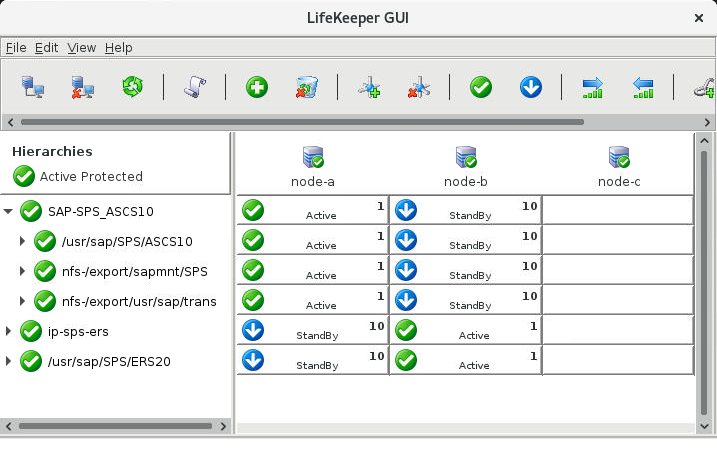
Task: Select the node-b server icon
Action: [x=466, y=157]
